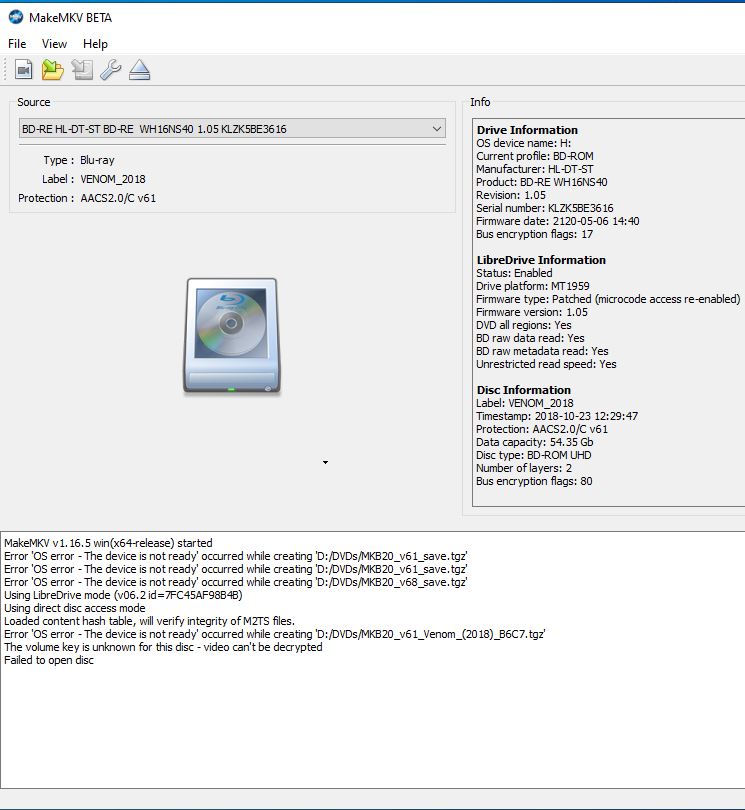Open Preferences with the wrench icon
The width and height of the screenshot is (745, 810).
[111, 70]
